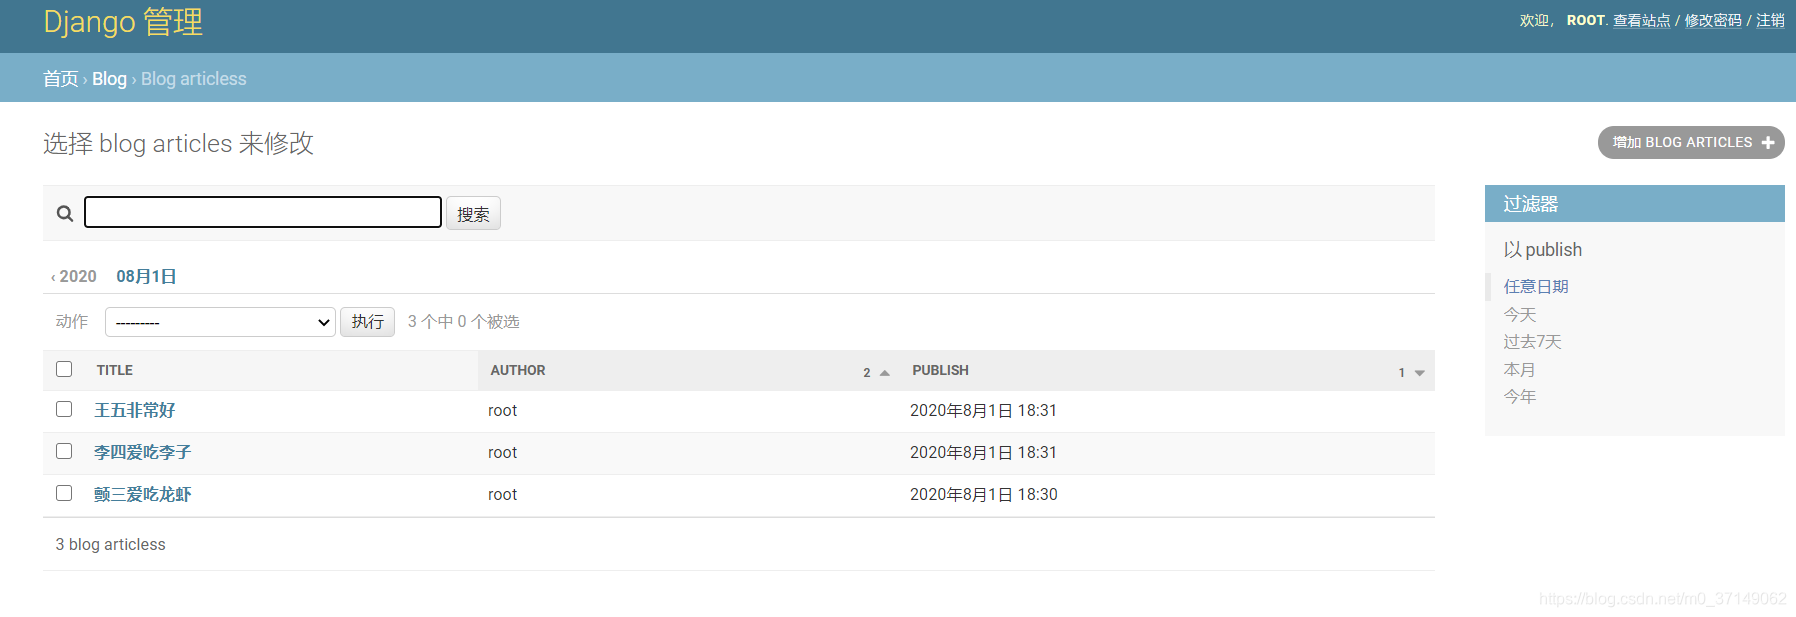Screen dimensions: 1796x617
Task: Go to 首页 breadcrumb link
Action: pos(60,79)
